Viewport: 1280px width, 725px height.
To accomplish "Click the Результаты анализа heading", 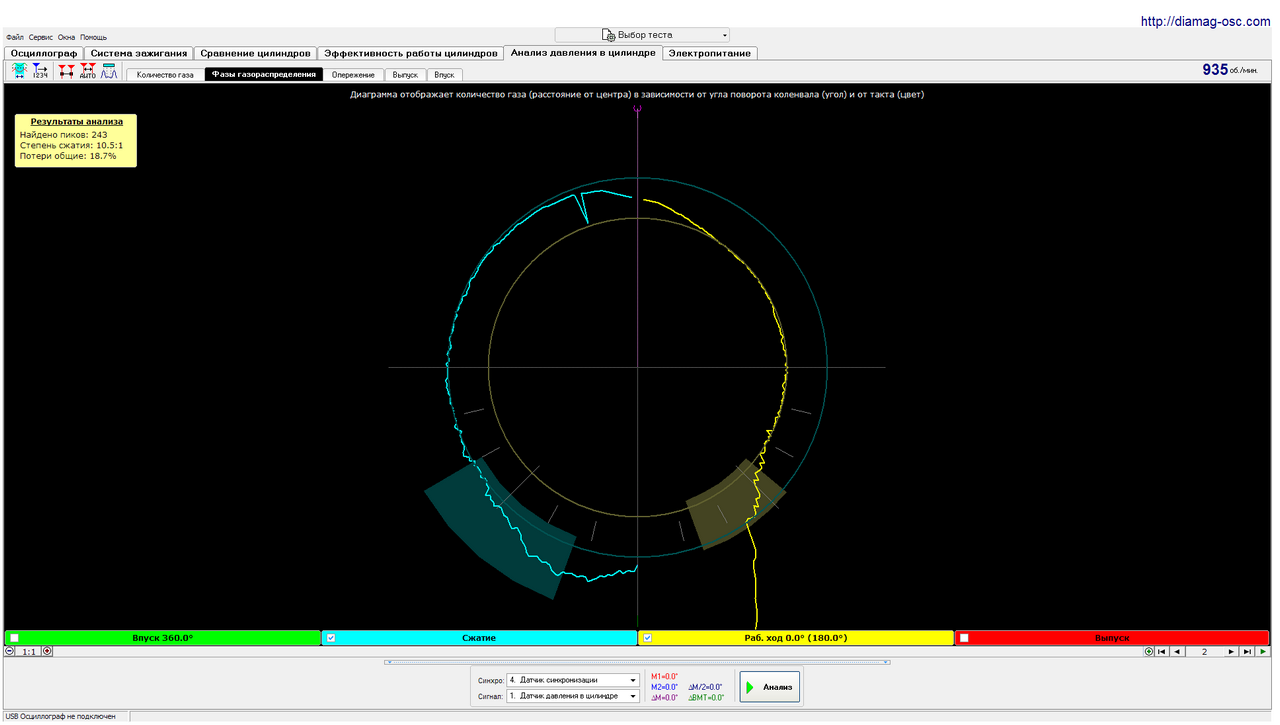I will click(x=77, y=121).
